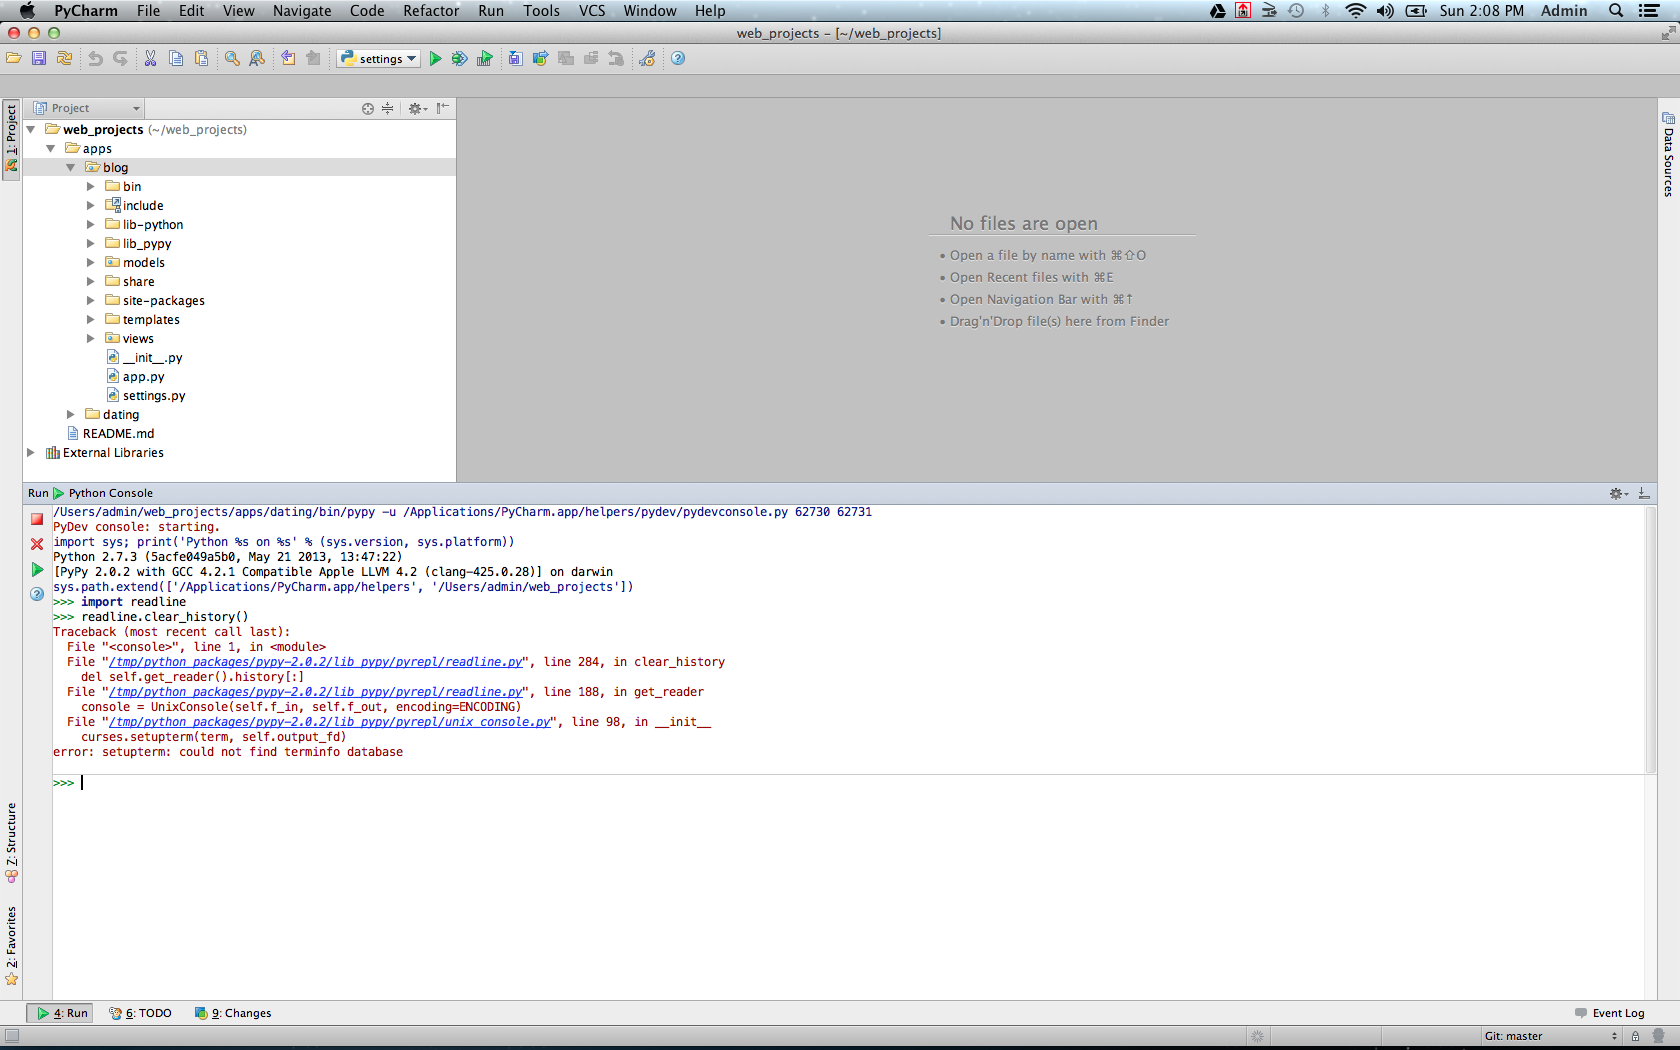Viewport: 1680px width, 1050px height.
Task: Expand the templates folder
Action: click(x=91, y=319)
